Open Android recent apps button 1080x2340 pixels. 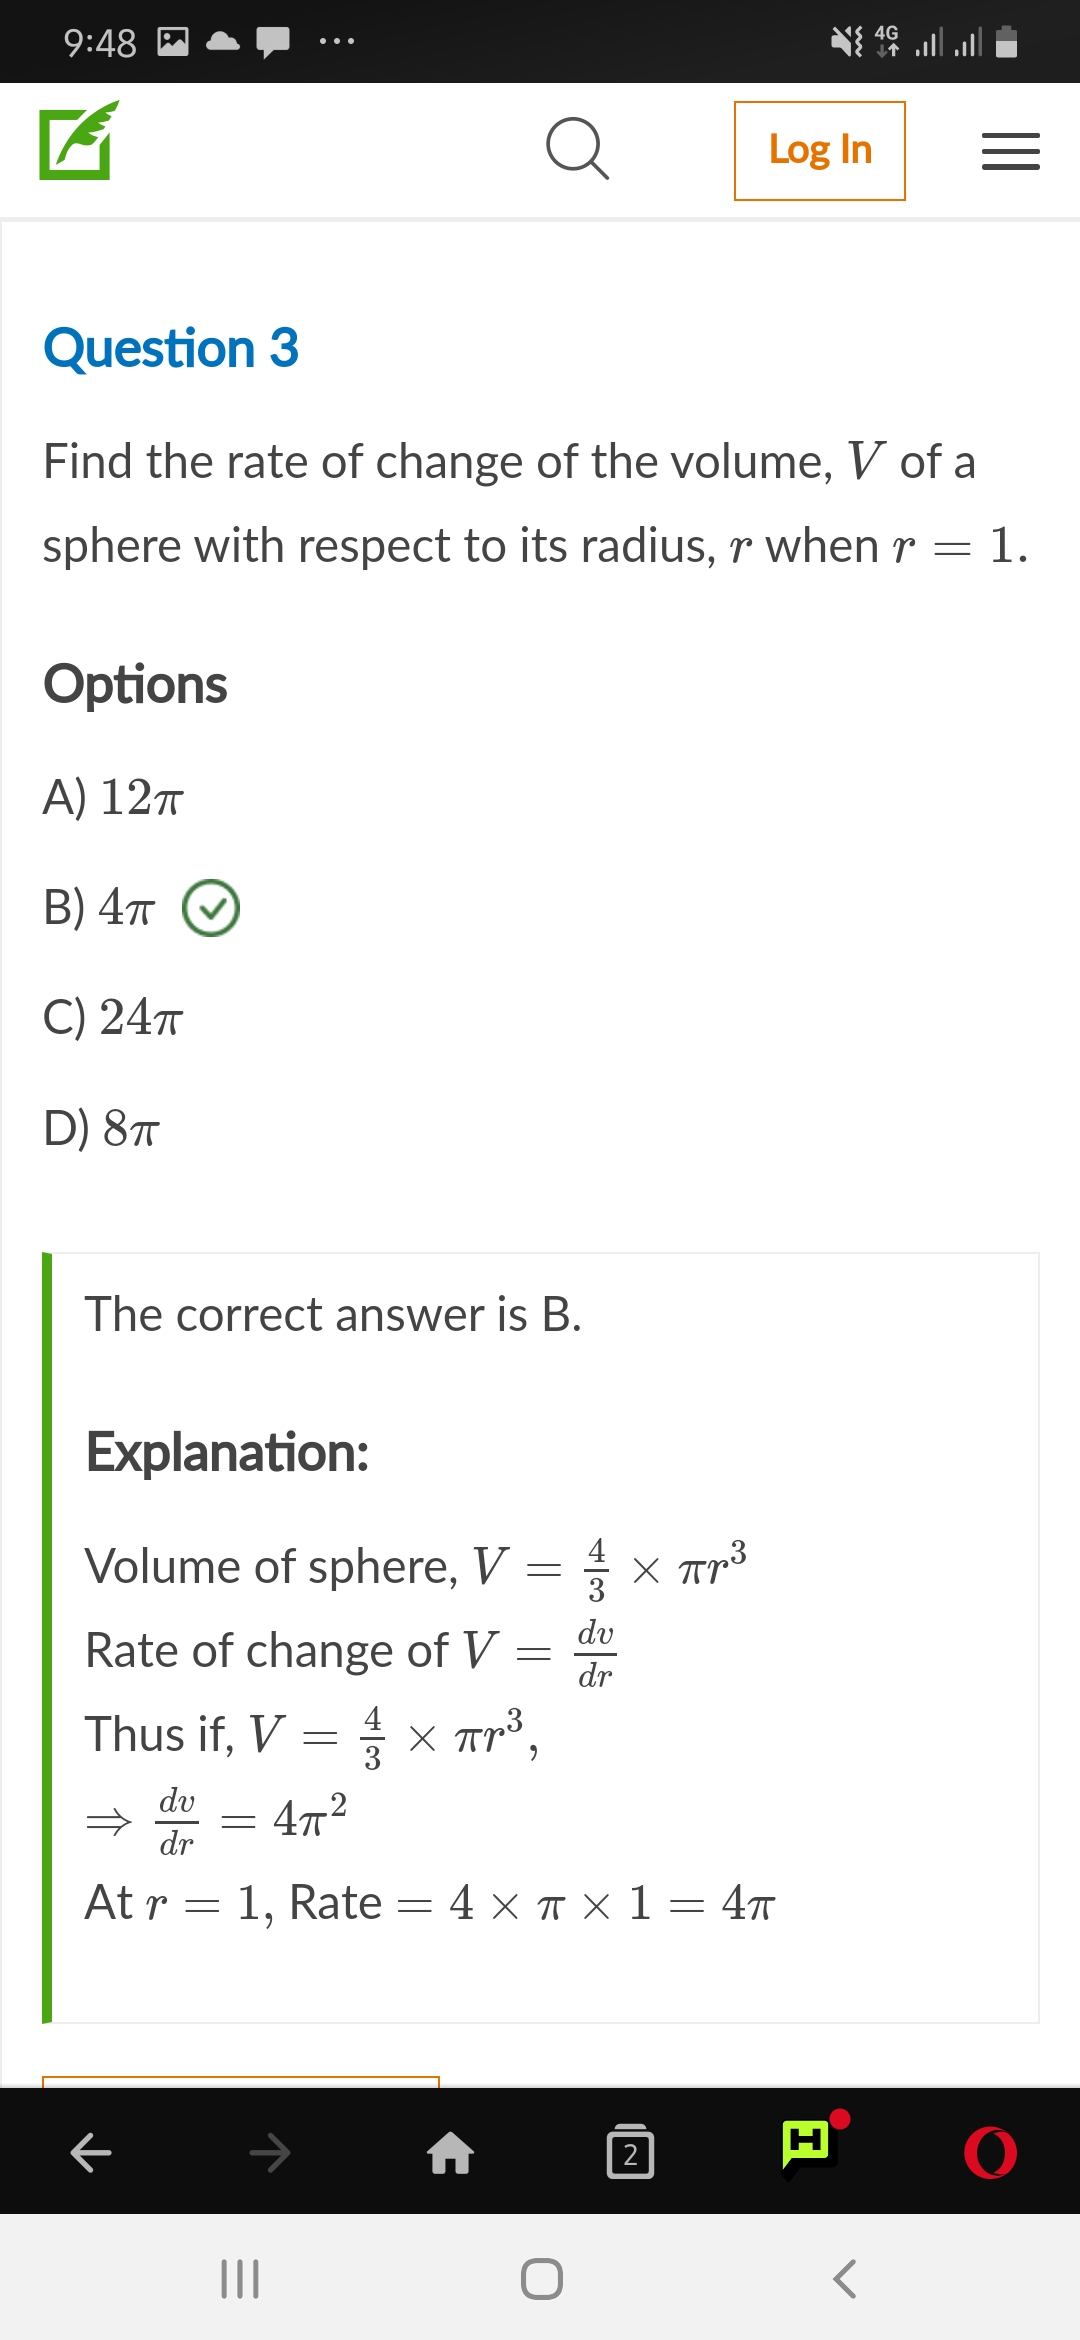[240, 2279]
